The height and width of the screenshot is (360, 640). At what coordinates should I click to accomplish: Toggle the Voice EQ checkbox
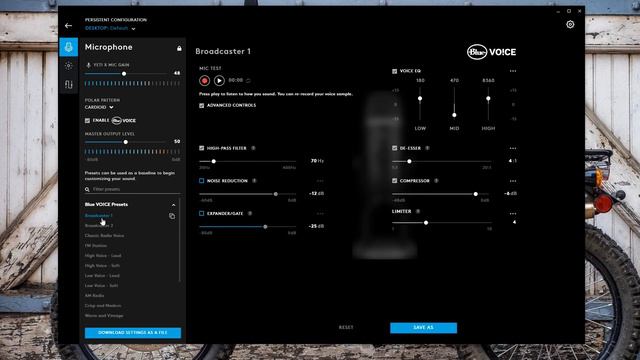[x=394, y=71]
